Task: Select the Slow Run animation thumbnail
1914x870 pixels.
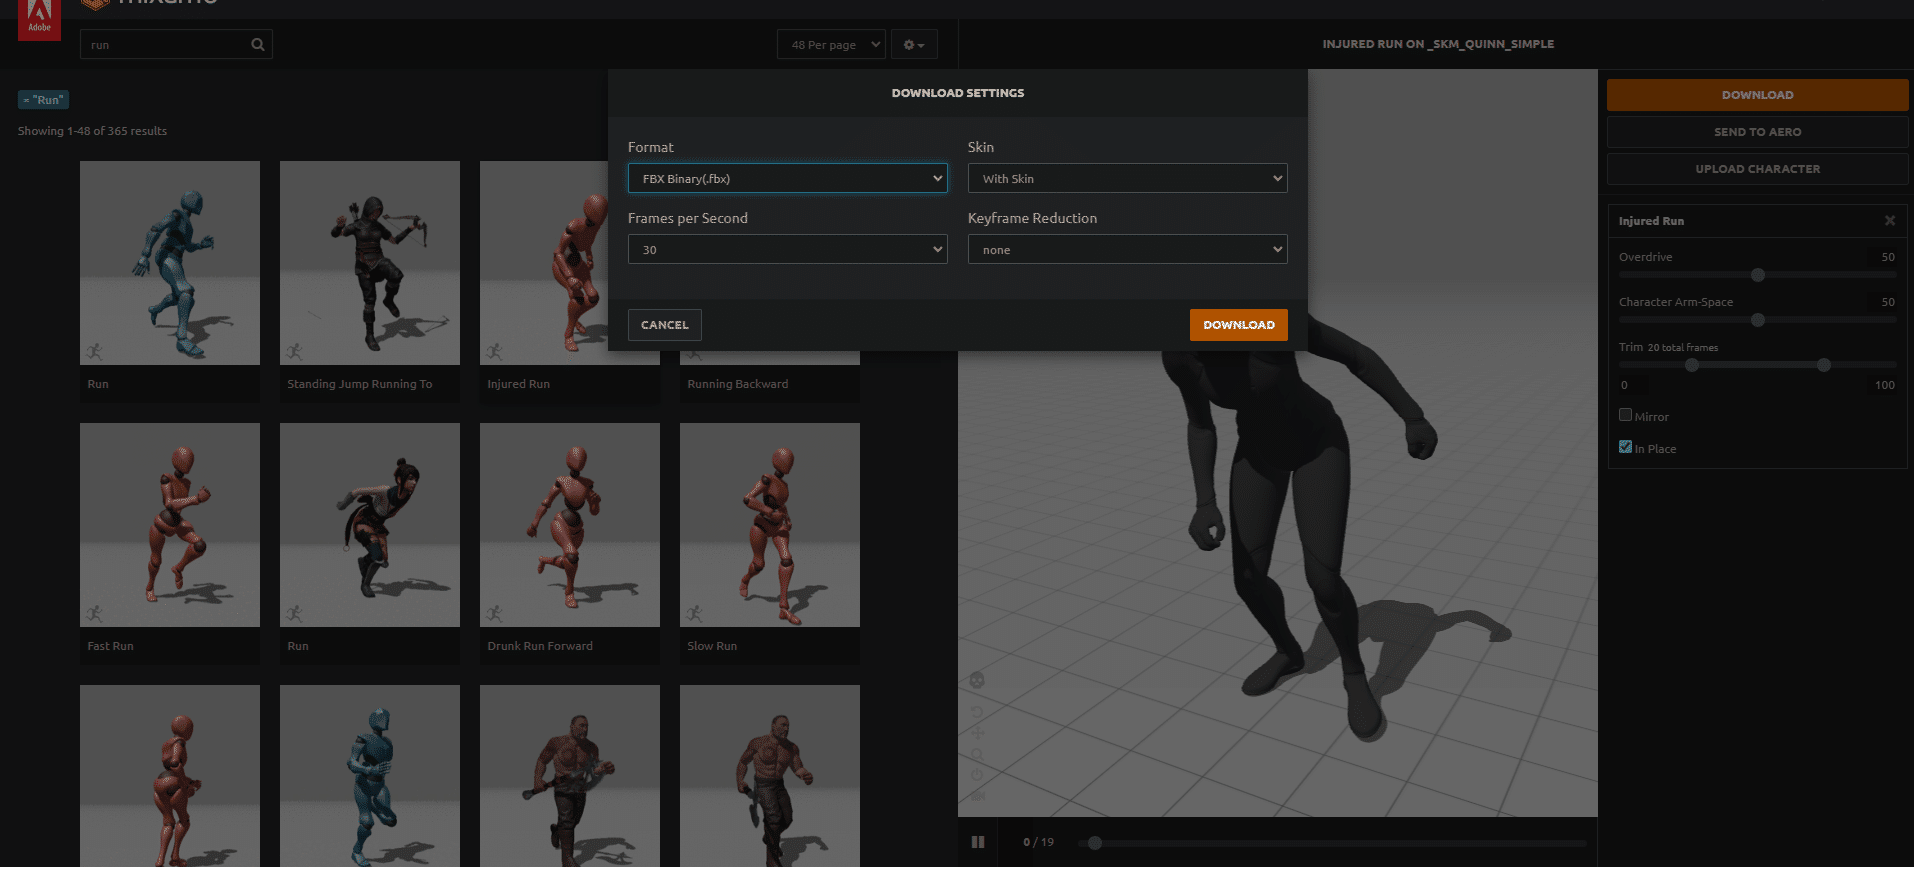Action: pyautogui.click(x=770, y=525)
